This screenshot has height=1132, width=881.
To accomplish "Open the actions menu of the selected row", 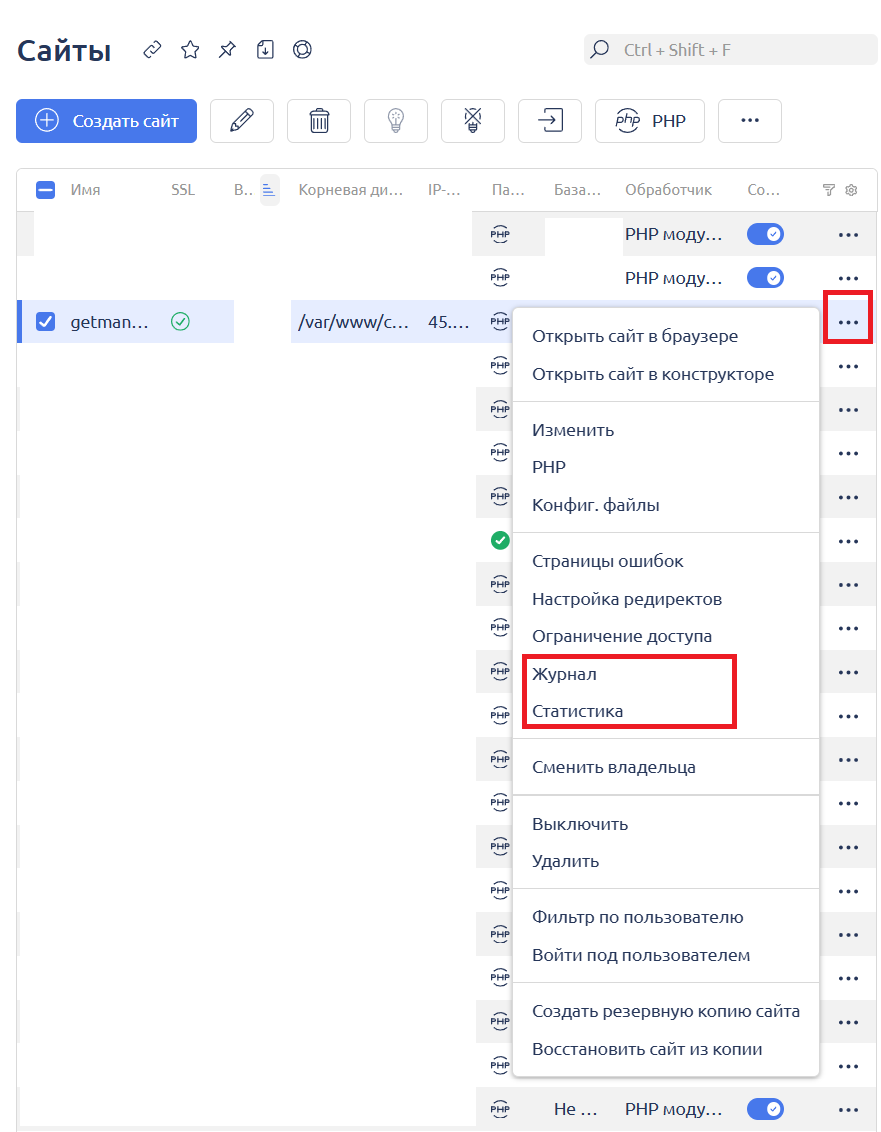I will point(848,322).
